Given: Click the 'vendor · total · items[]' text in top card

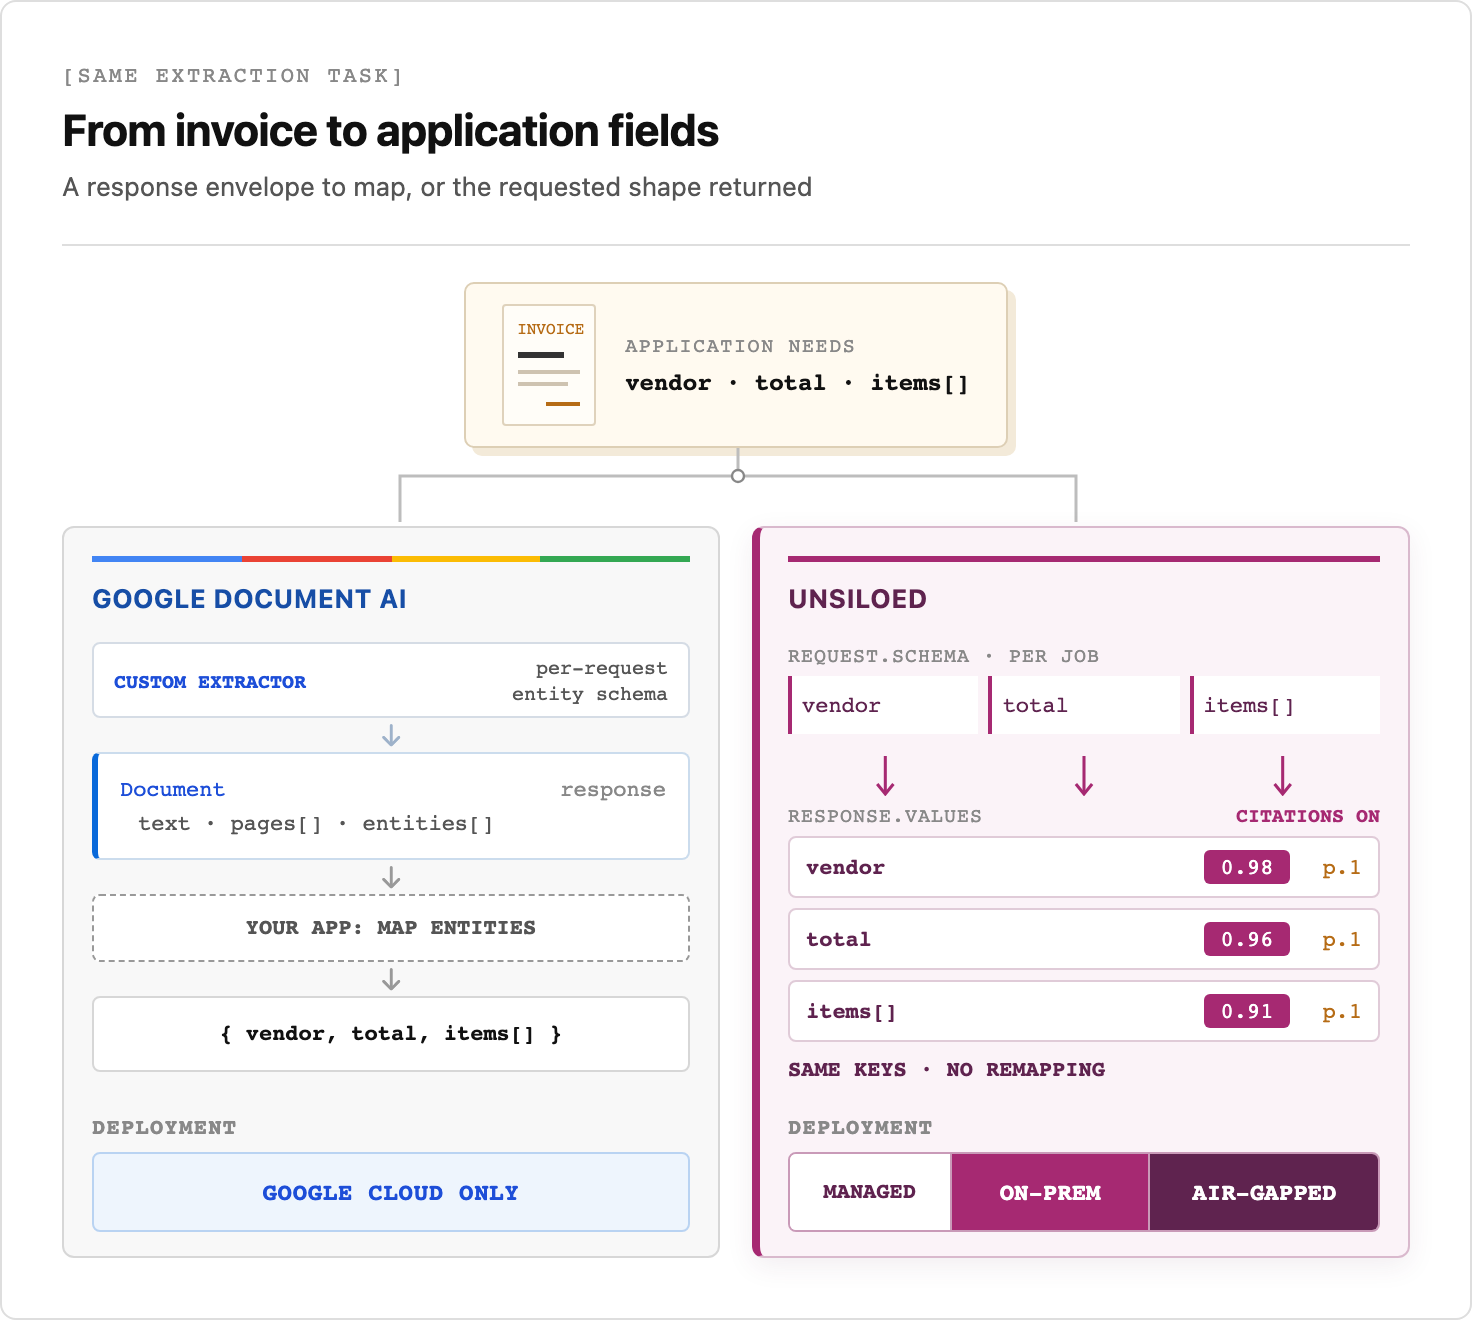Looking at the screenshot, I should tap(797, 383).
